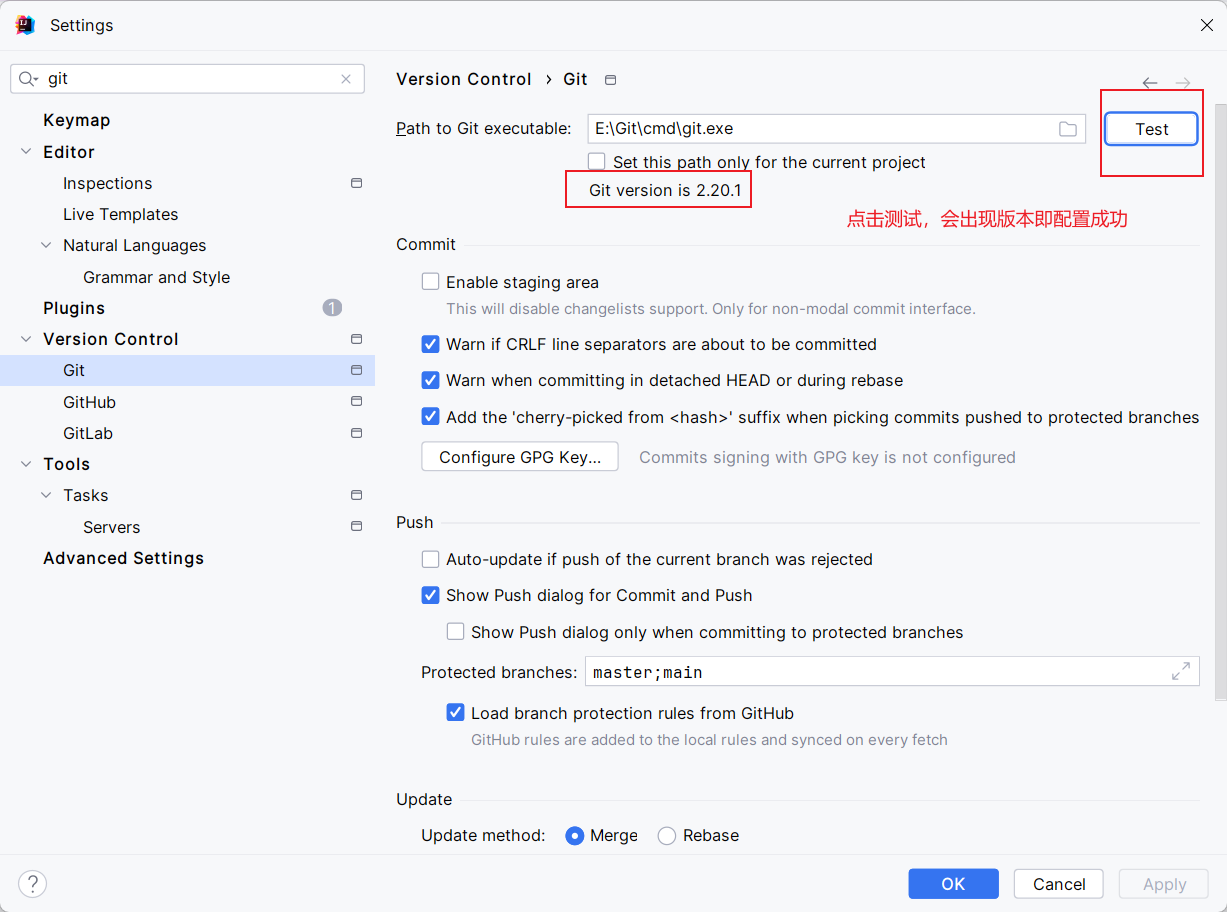Enable Auto-update if push was rejected
The width and height of the screenshot is (1227, 912).
coord(430,559)
